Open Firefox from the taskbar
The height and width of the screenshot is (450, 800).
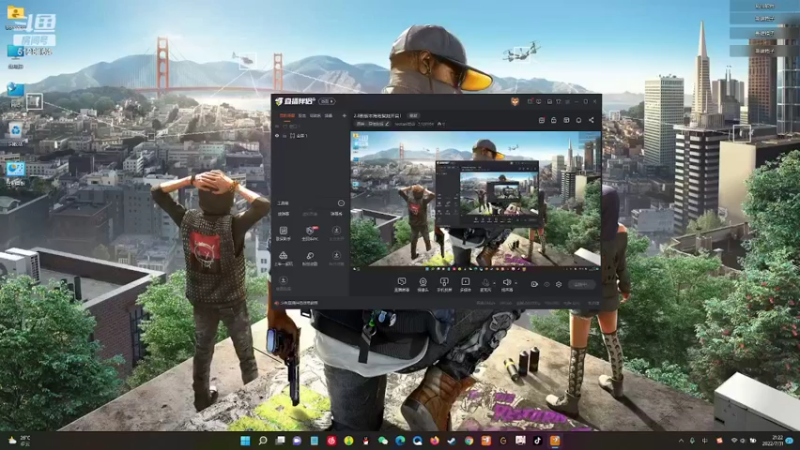click(434, 440)
